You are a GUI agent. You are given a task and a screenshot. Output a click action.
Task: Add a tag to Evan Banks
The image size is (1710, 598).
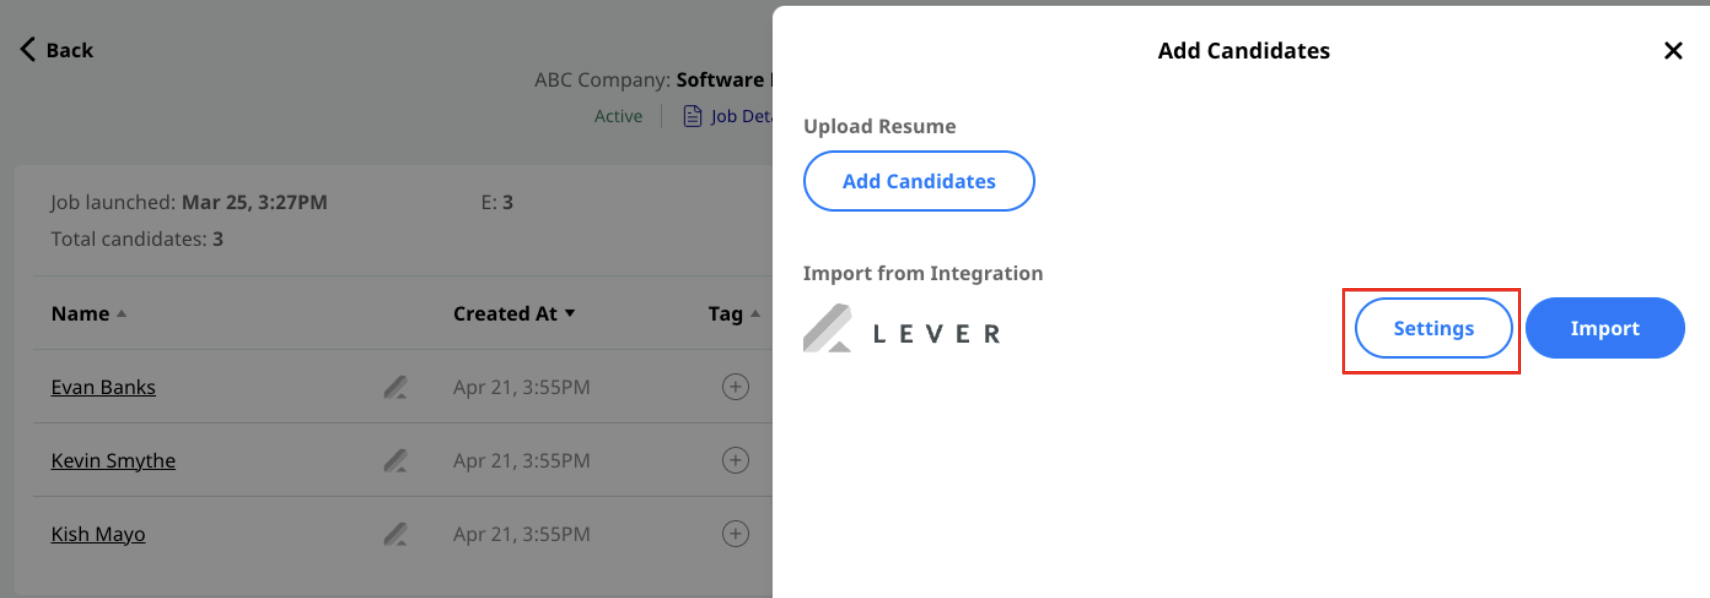click(x=735, y=387)
